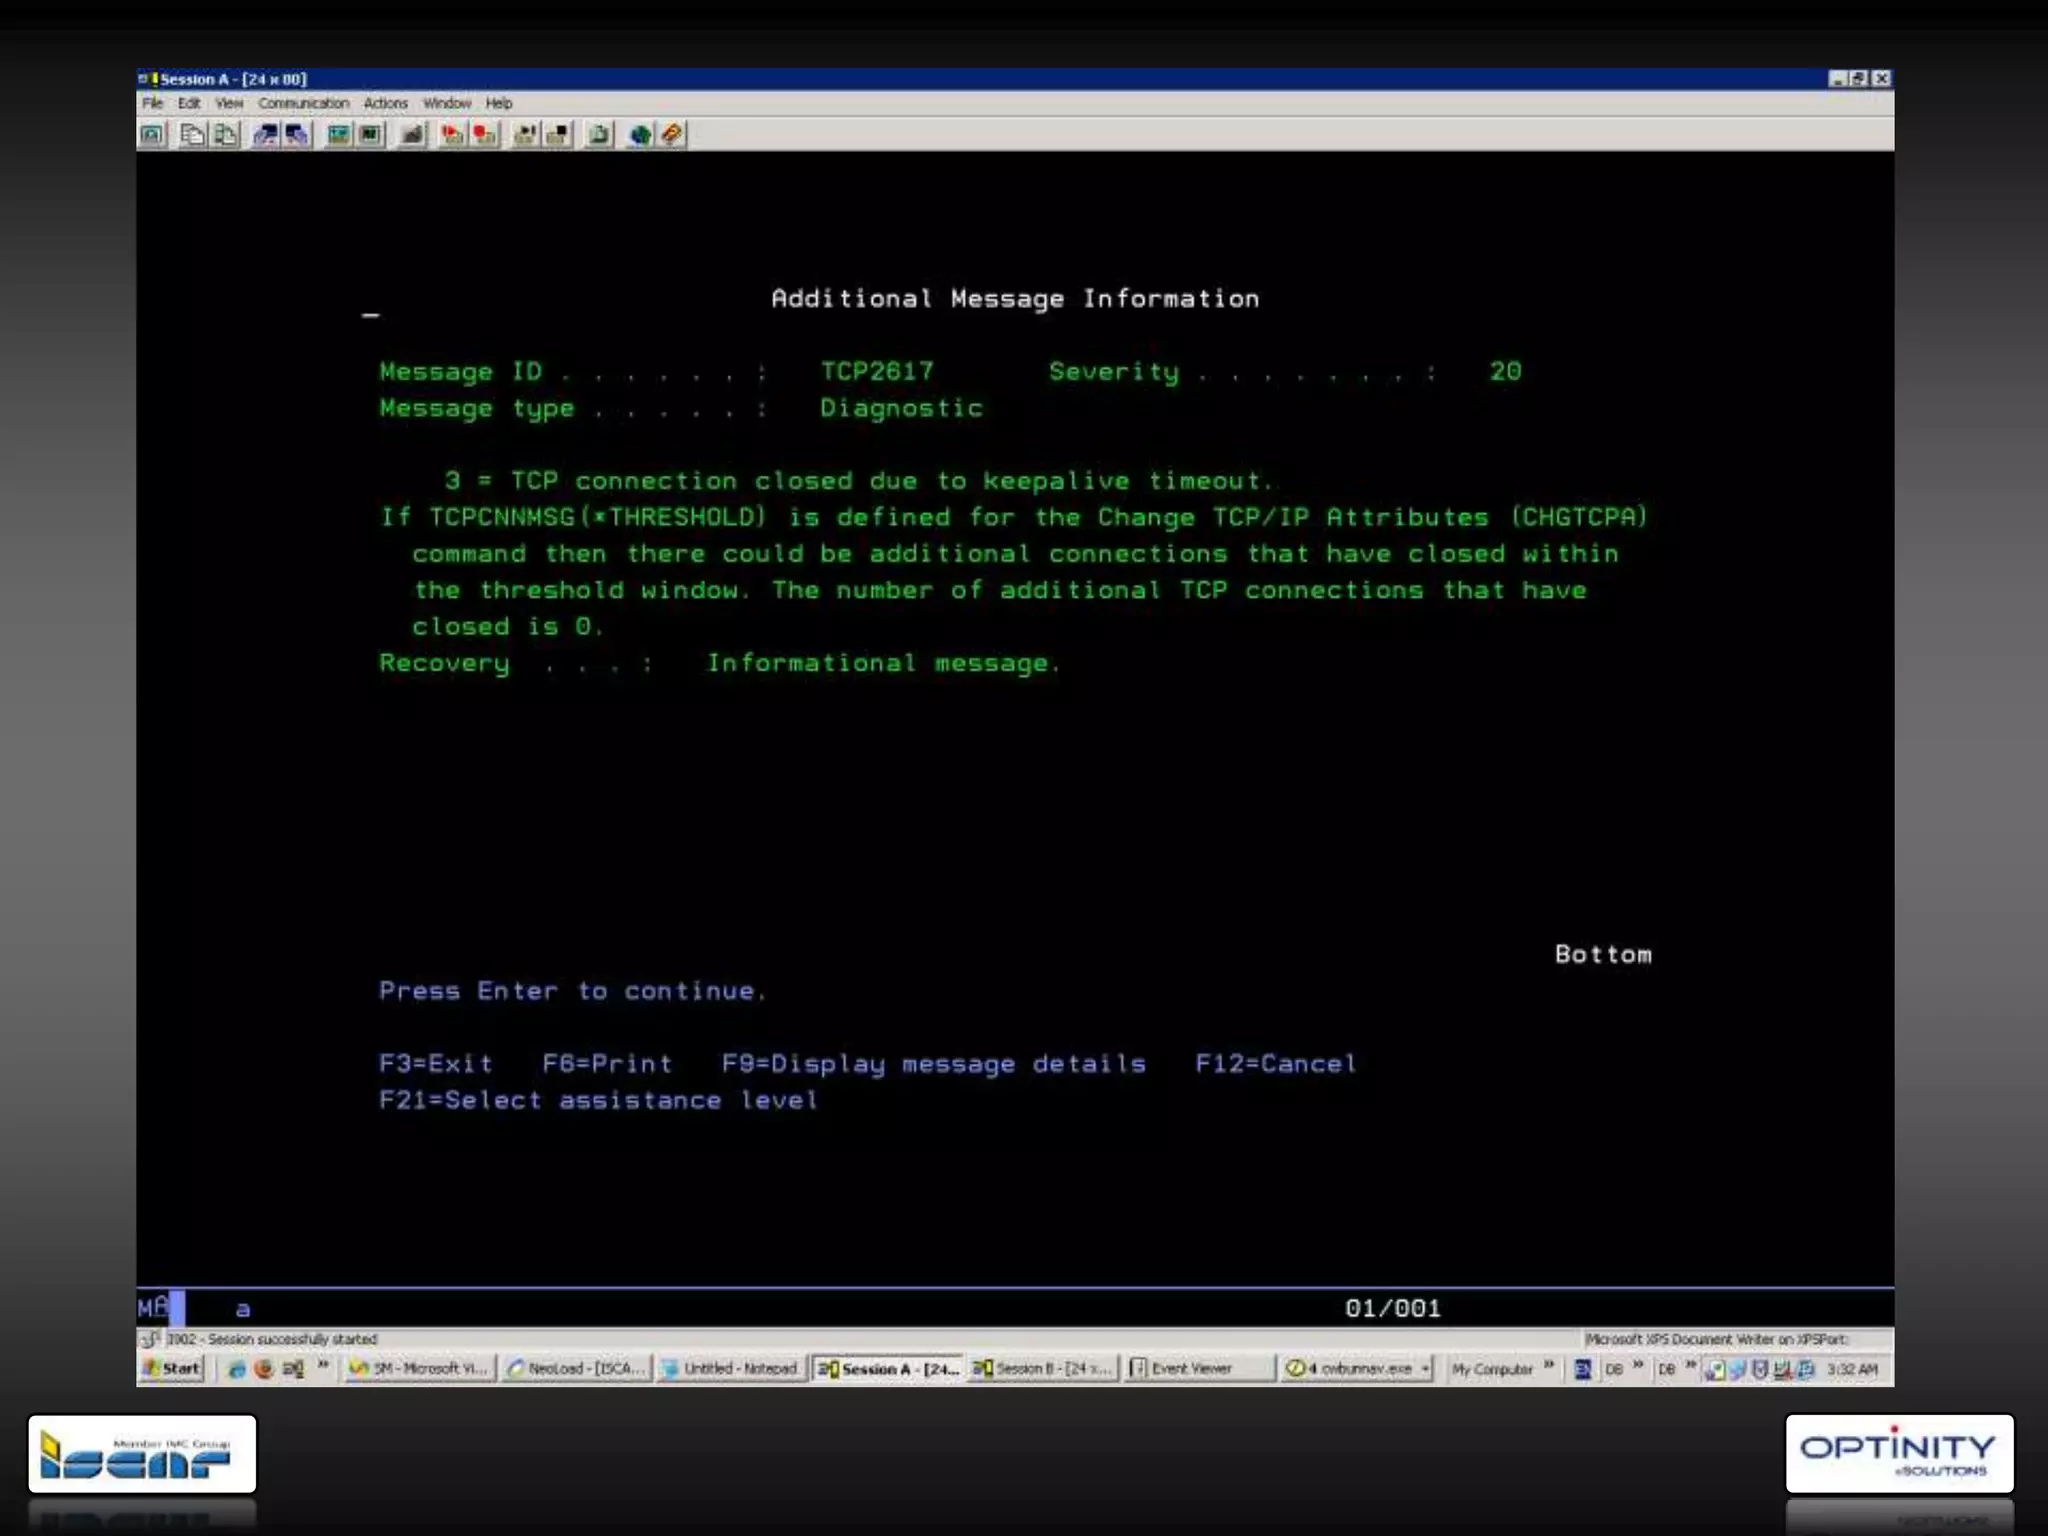The image size is (2048, 1536).
Task: Expand the Quick Launch overflow chevron
Action: click(x=323, y=1366)
